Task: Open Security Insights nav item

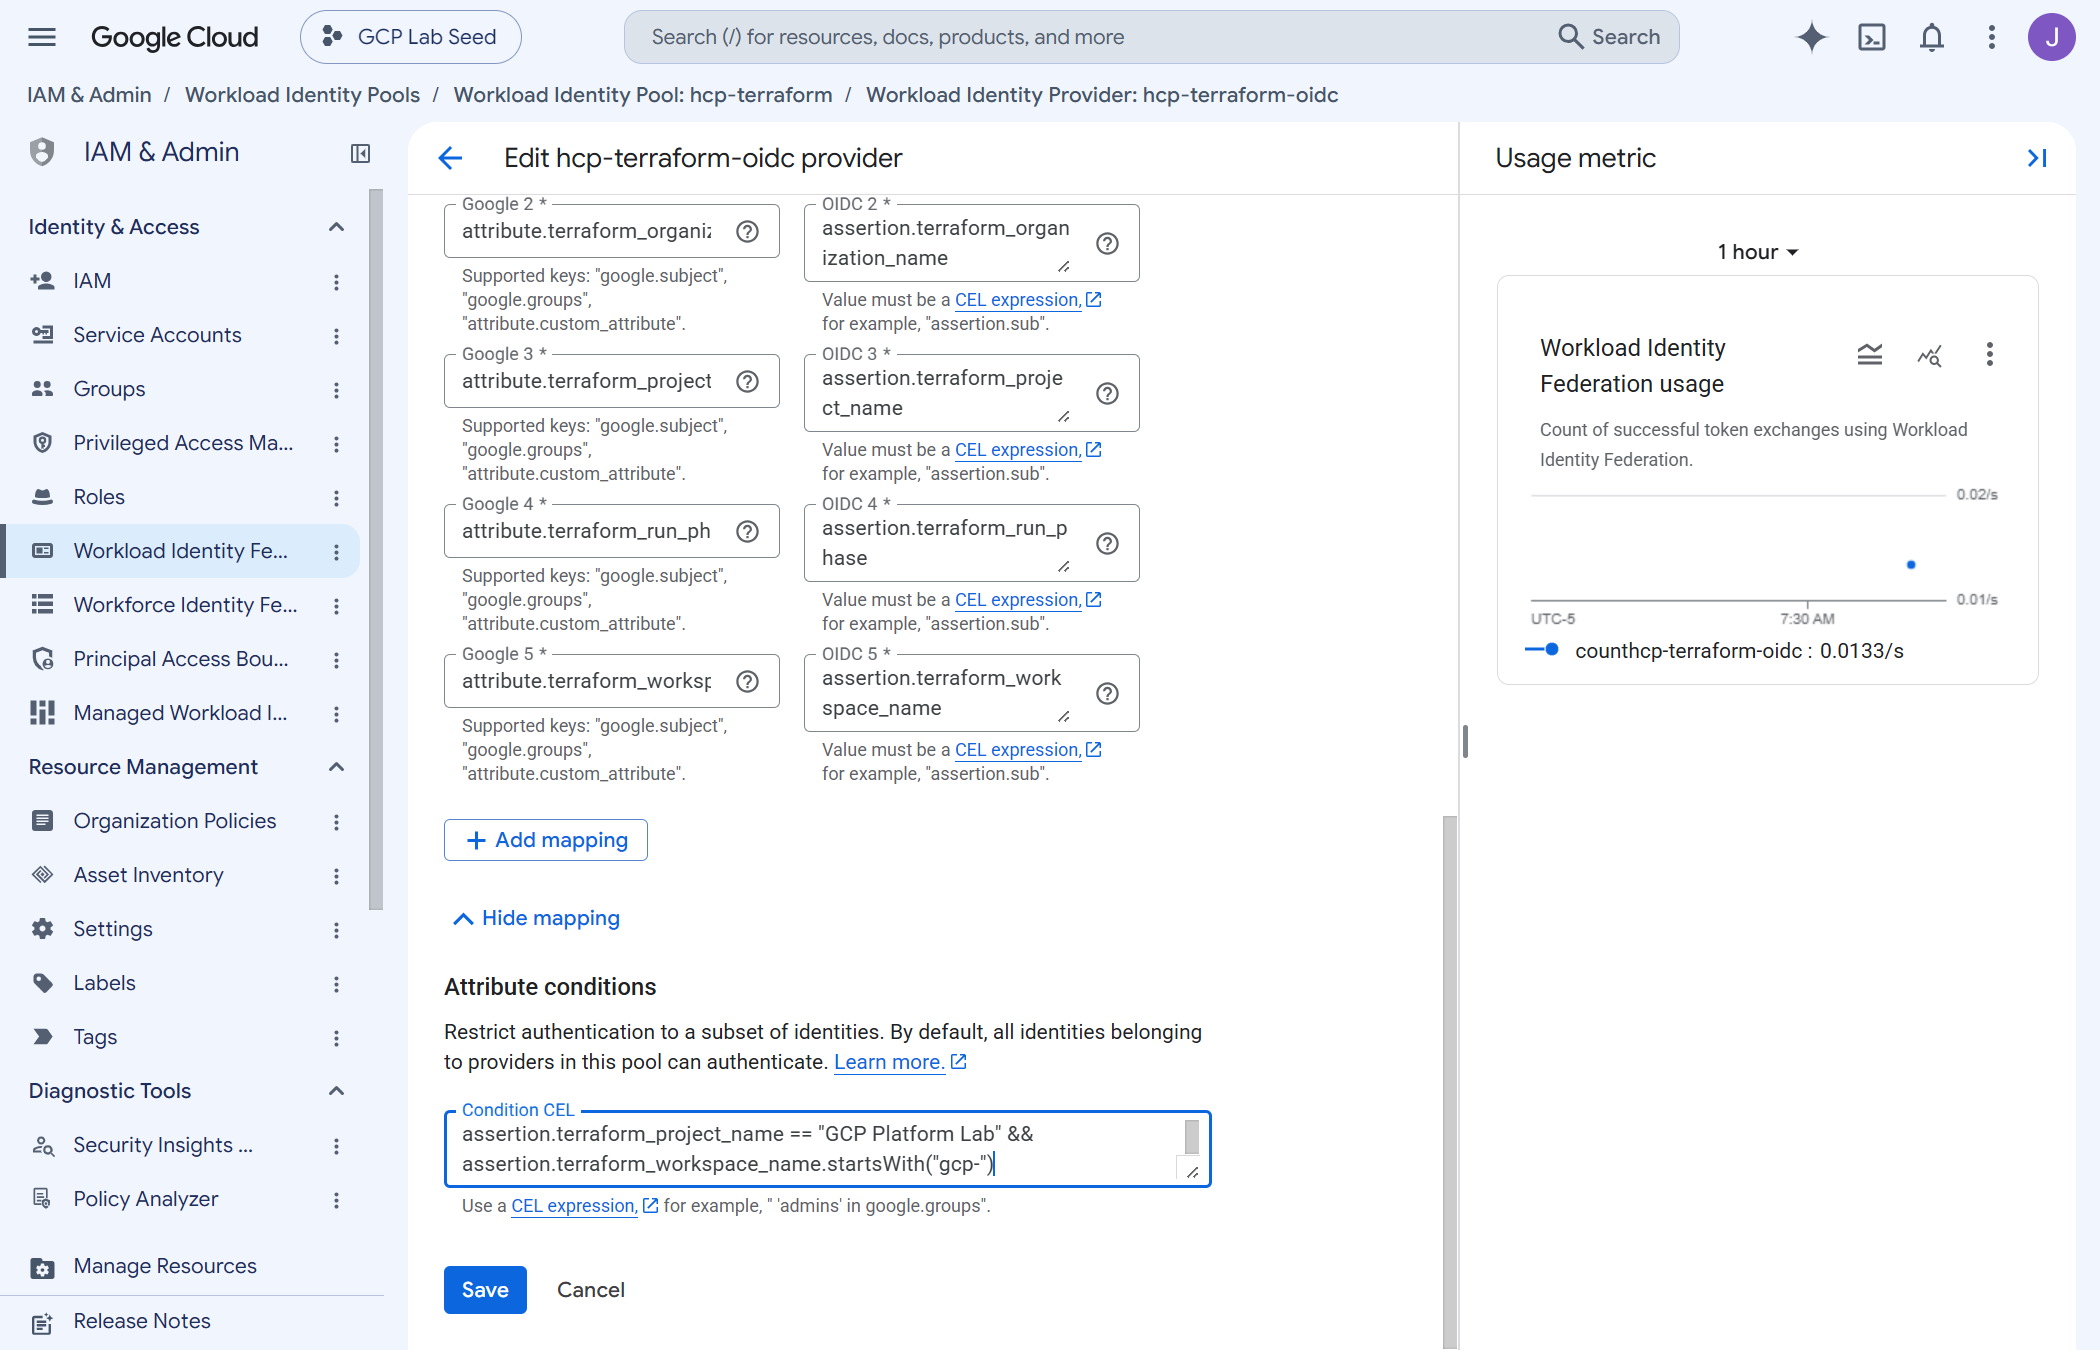Action: (163, 1145)
